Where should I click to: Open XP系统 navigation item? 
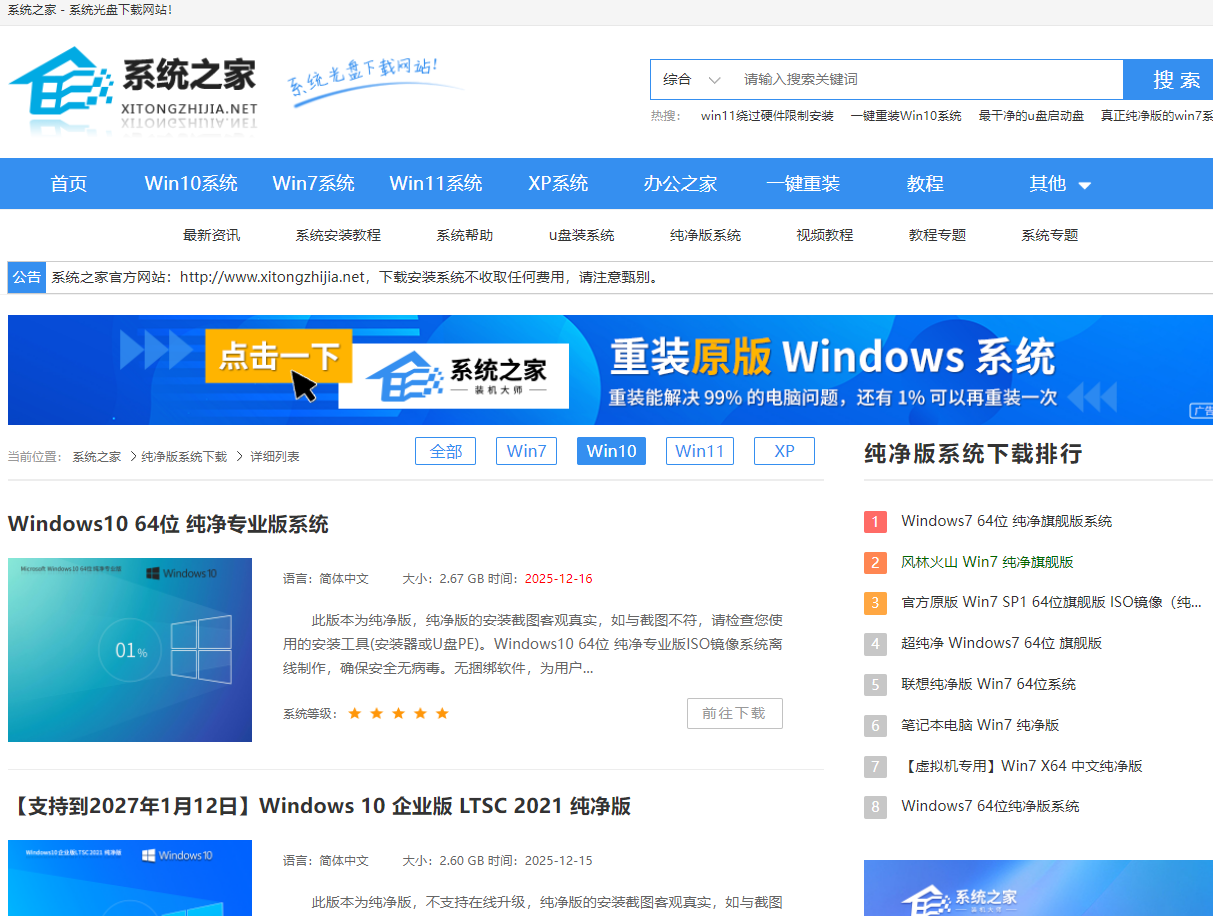point(558,183)
